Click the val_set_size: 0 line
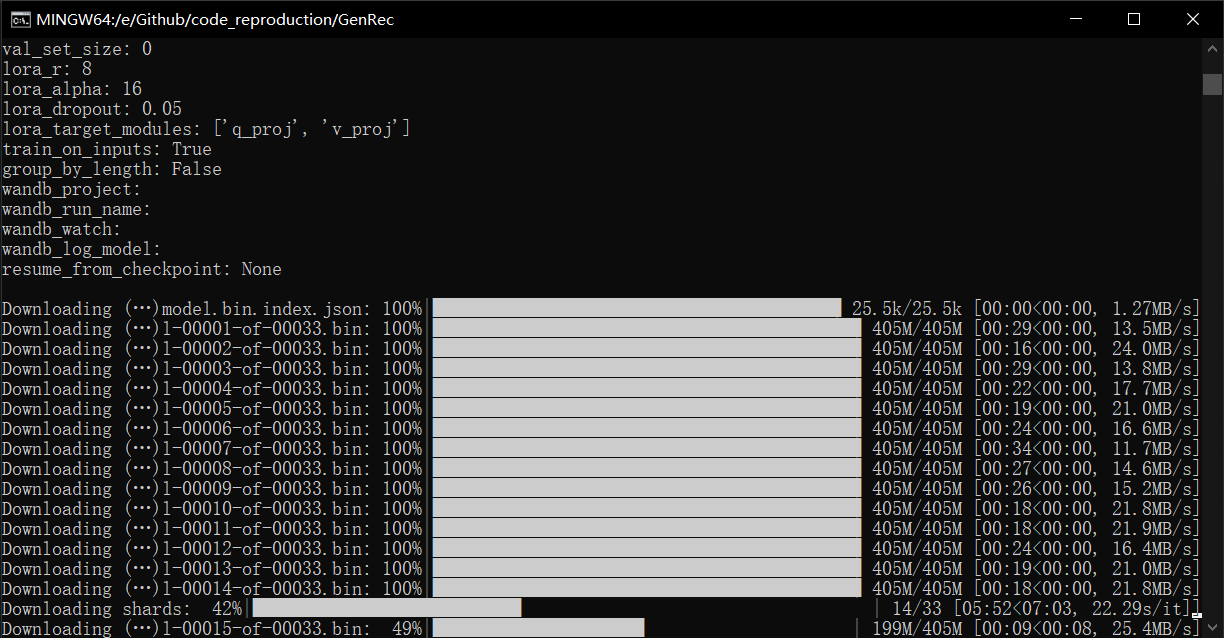 point(77,49)
